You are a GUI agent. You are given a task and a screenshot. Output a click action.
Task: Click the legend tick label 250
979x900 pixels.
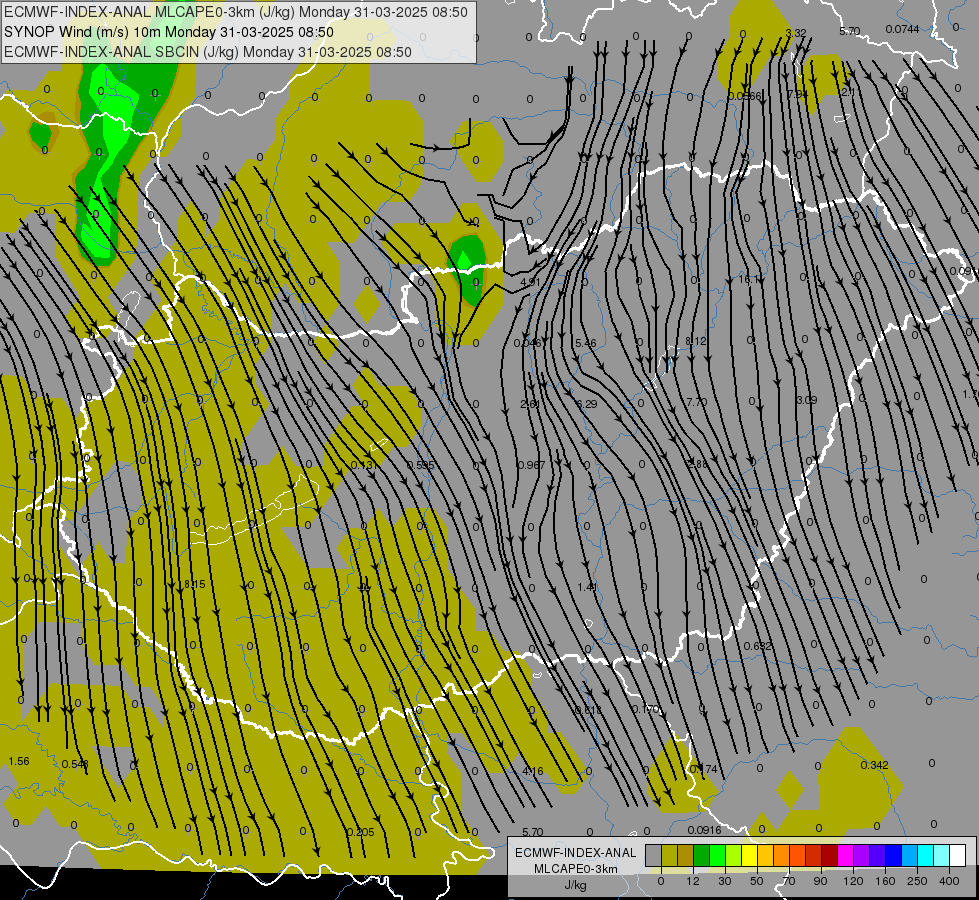coord(917,881)
